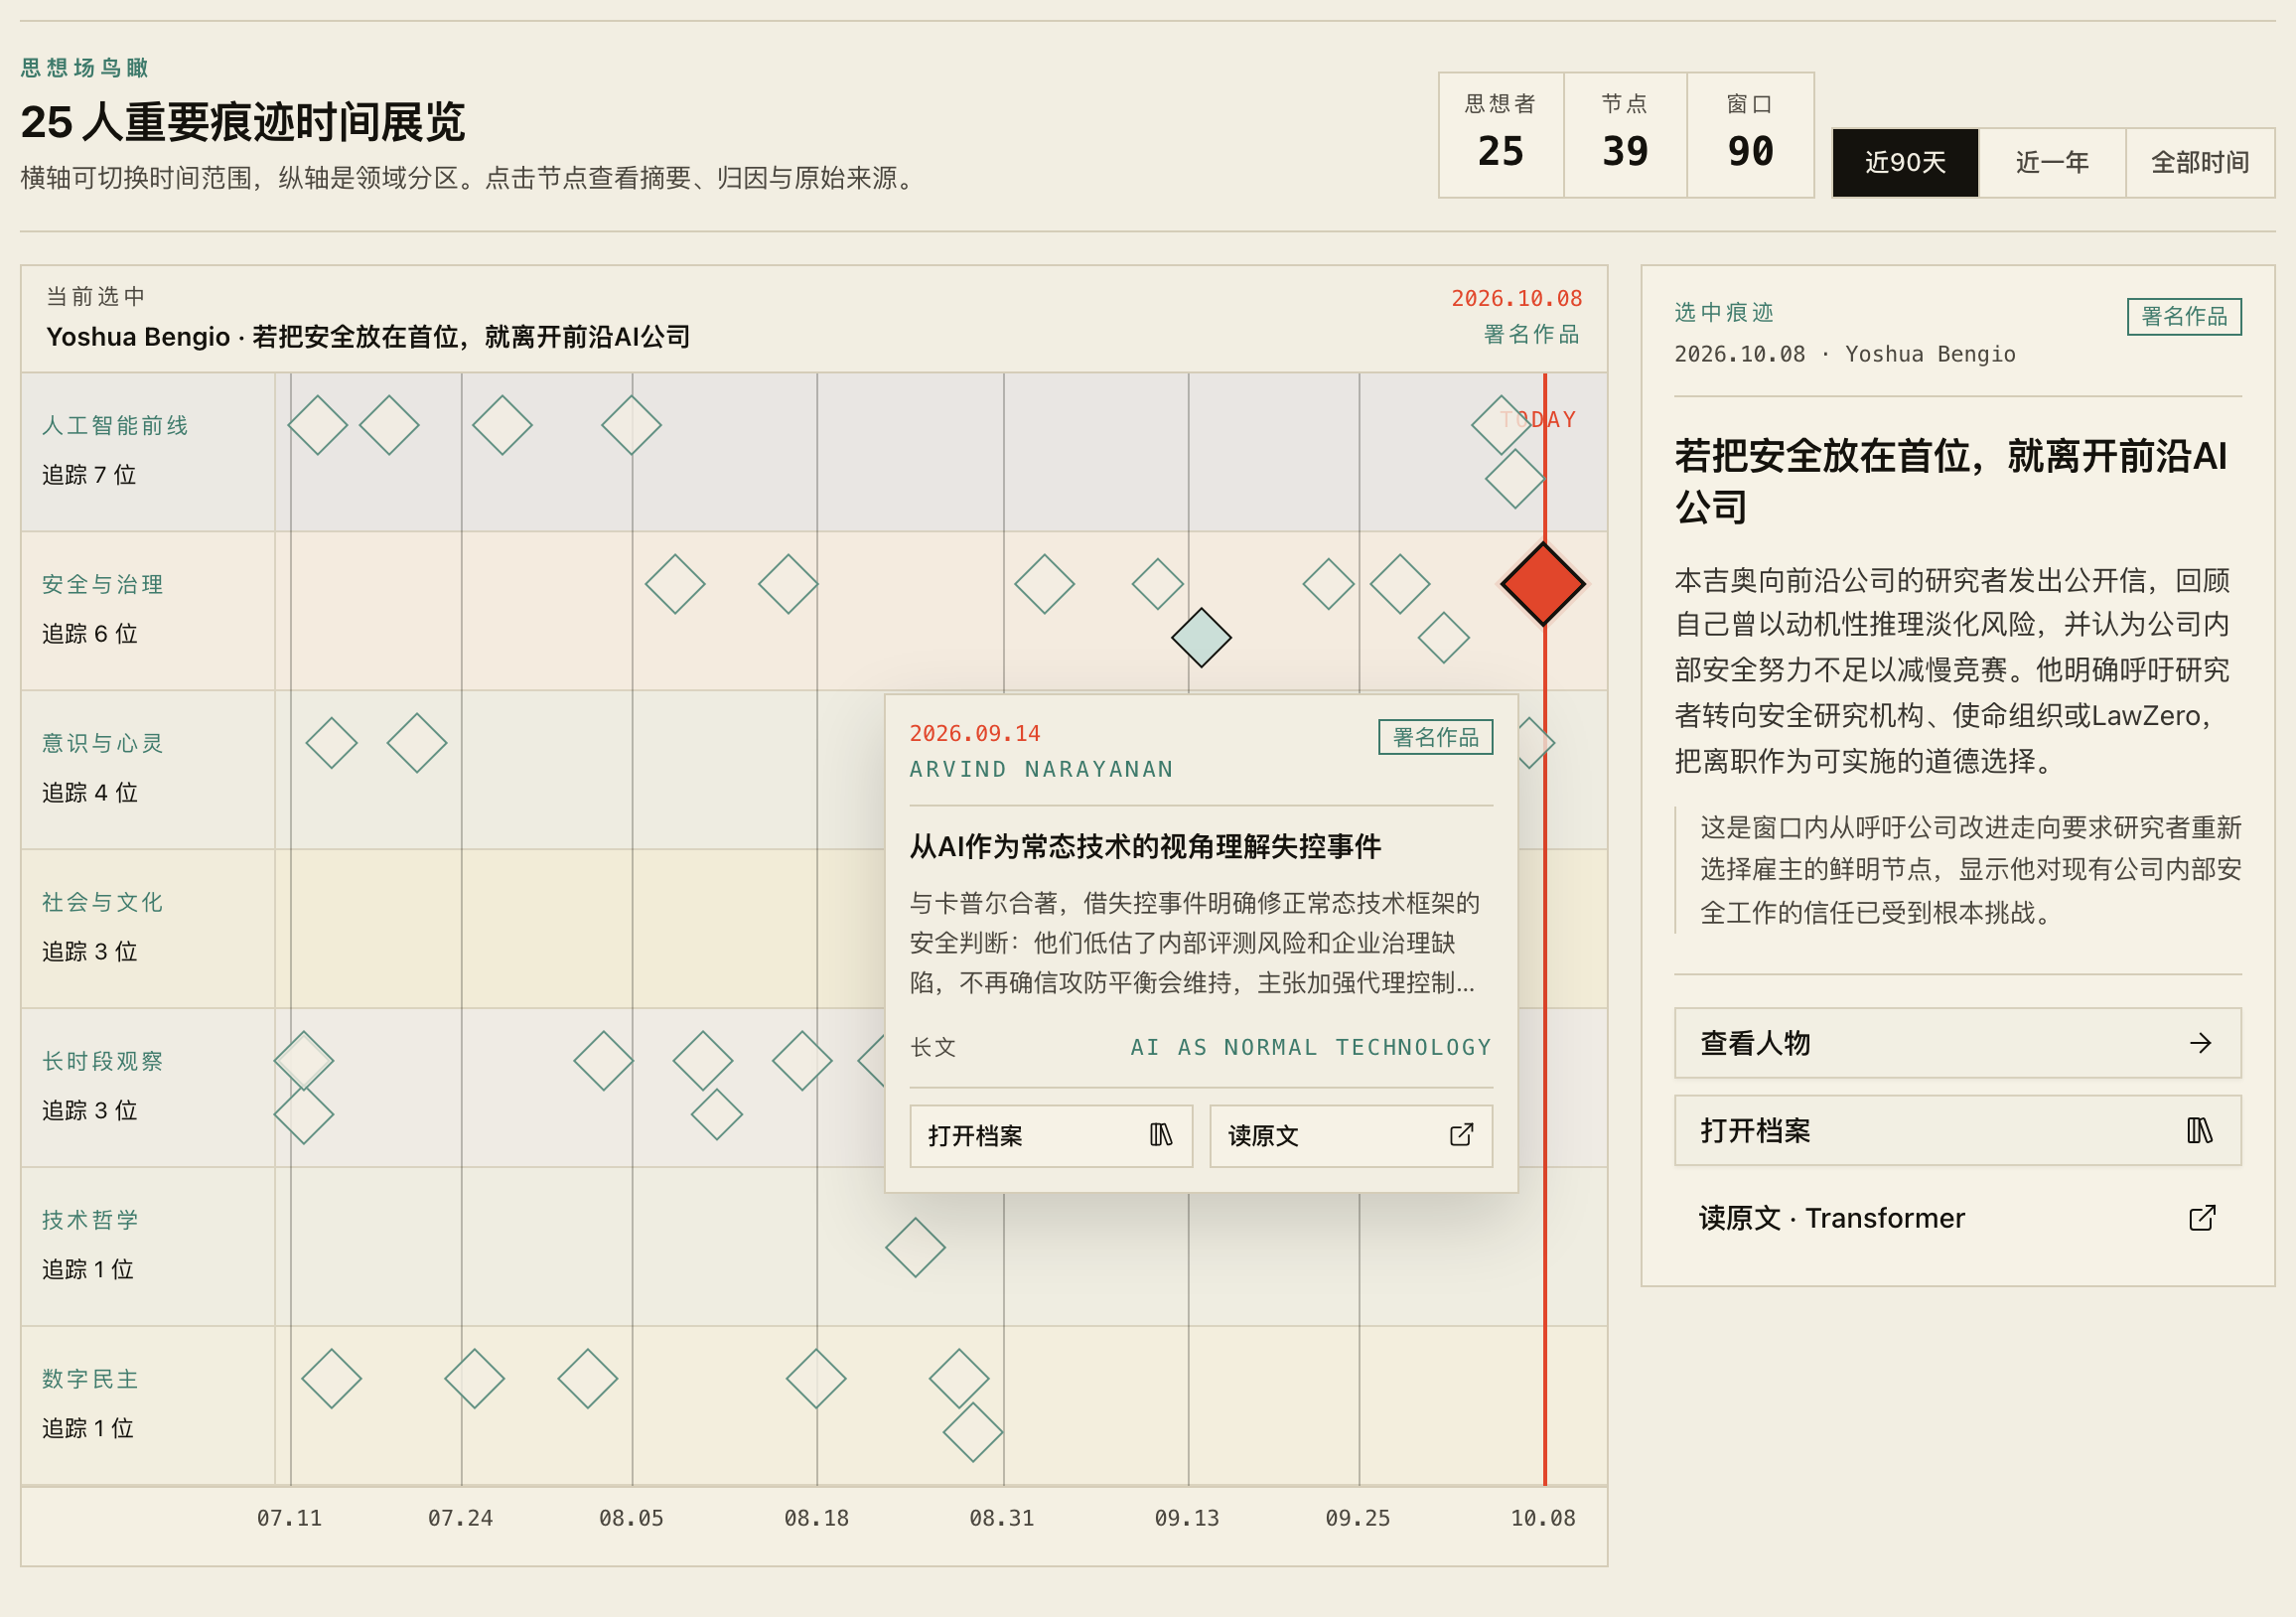Switch time range to 近一年
The width and height of the screenshot is (2296, 1617).
[x=2052, y=162]
